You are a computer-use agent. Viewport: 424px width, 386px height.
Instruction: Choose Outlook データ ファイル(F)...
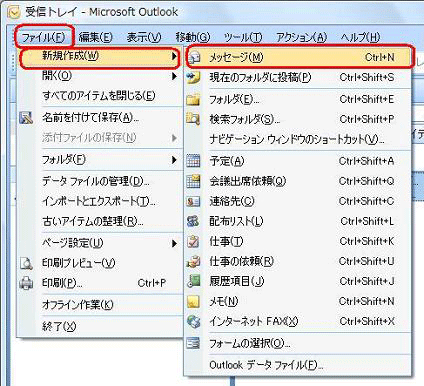(298, 365)
